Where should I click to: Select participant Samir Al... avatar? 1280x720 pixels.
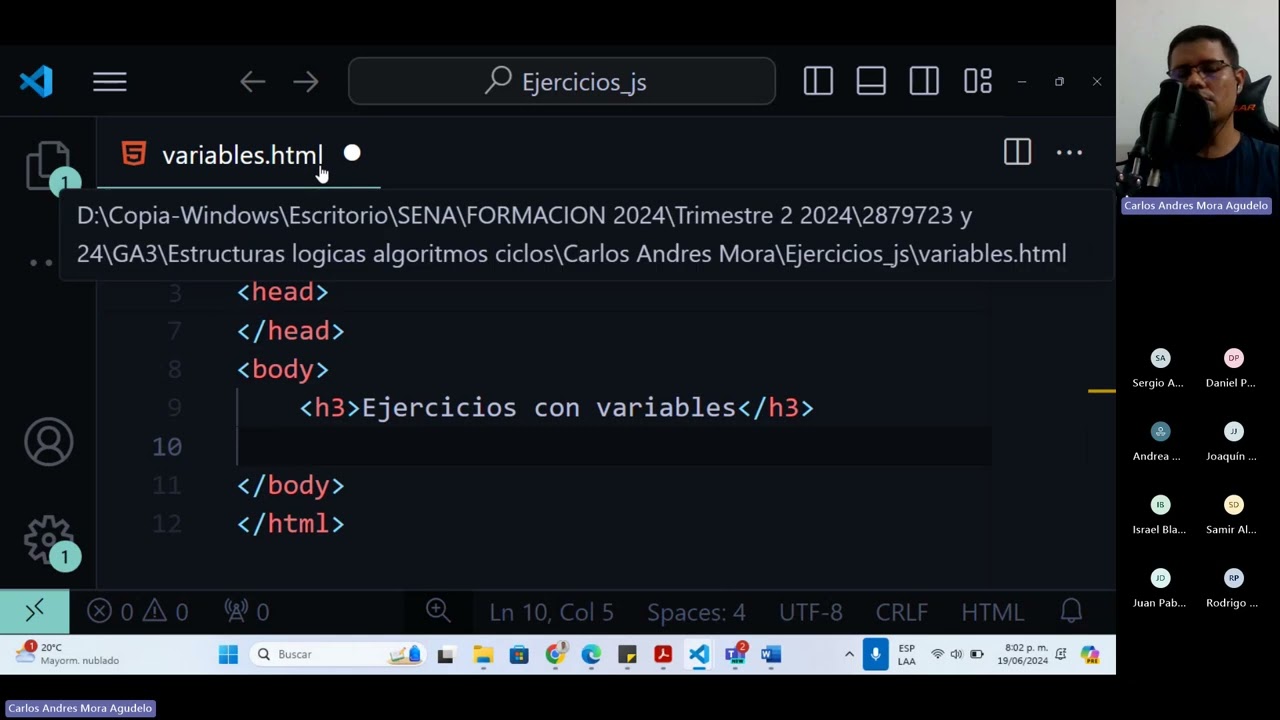[x=1233, y=505]
